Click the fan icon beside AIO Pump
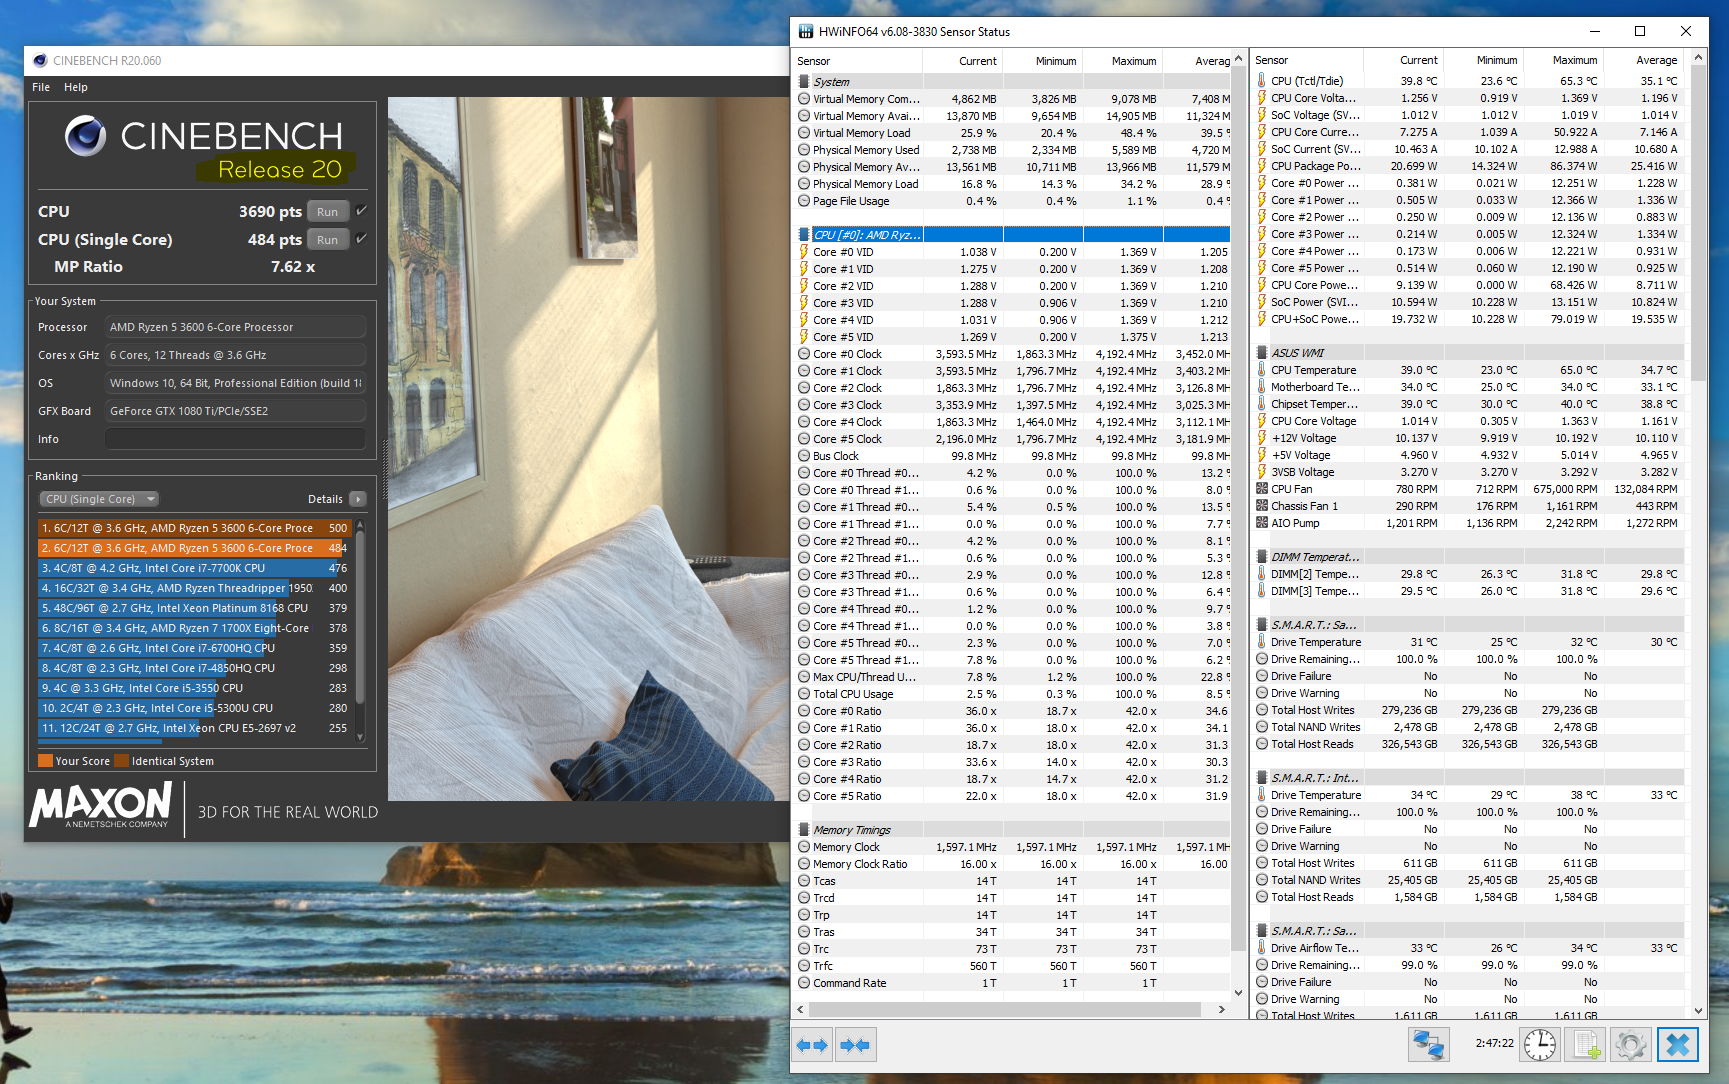 (x=1262, y=523)
